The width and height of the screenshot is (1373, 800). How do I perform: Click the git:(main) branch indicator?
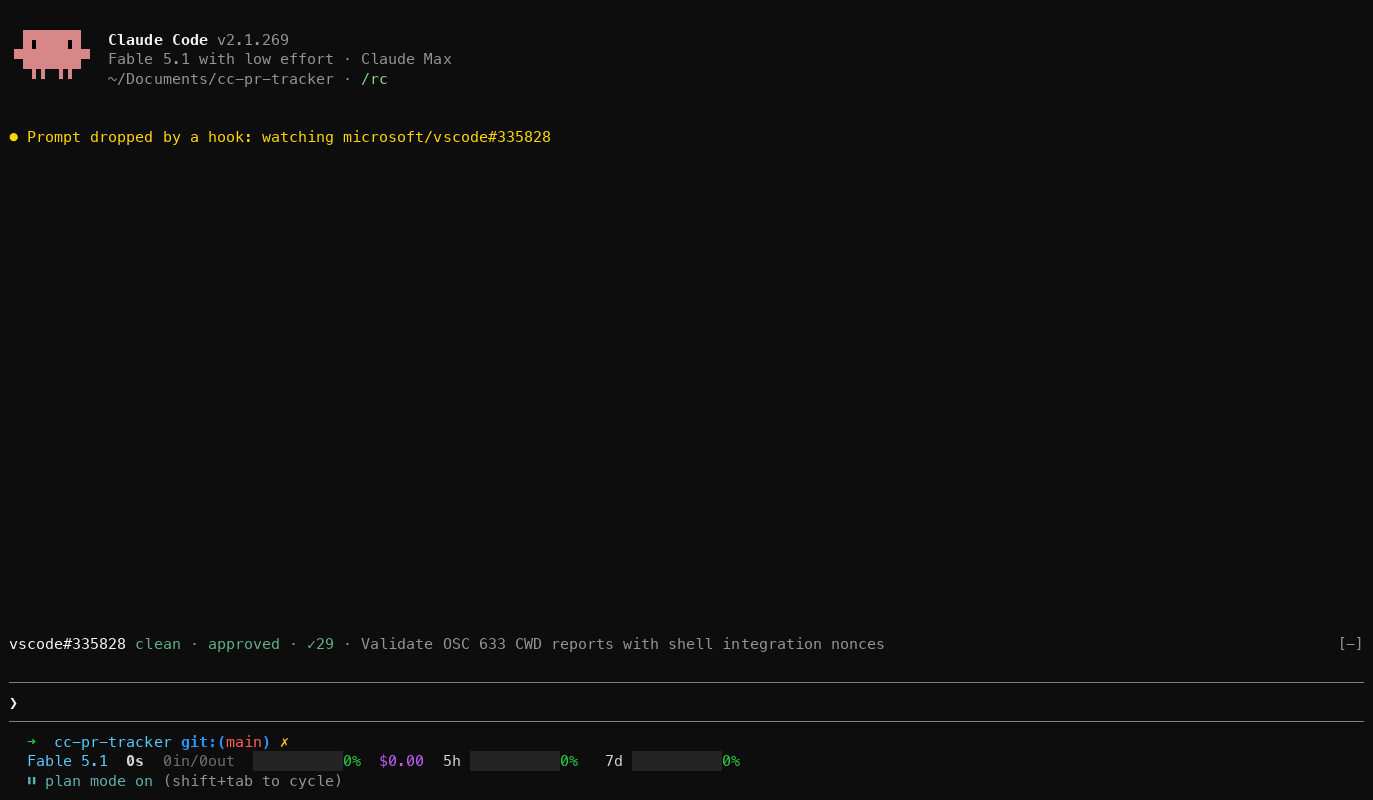pos(226,742)
